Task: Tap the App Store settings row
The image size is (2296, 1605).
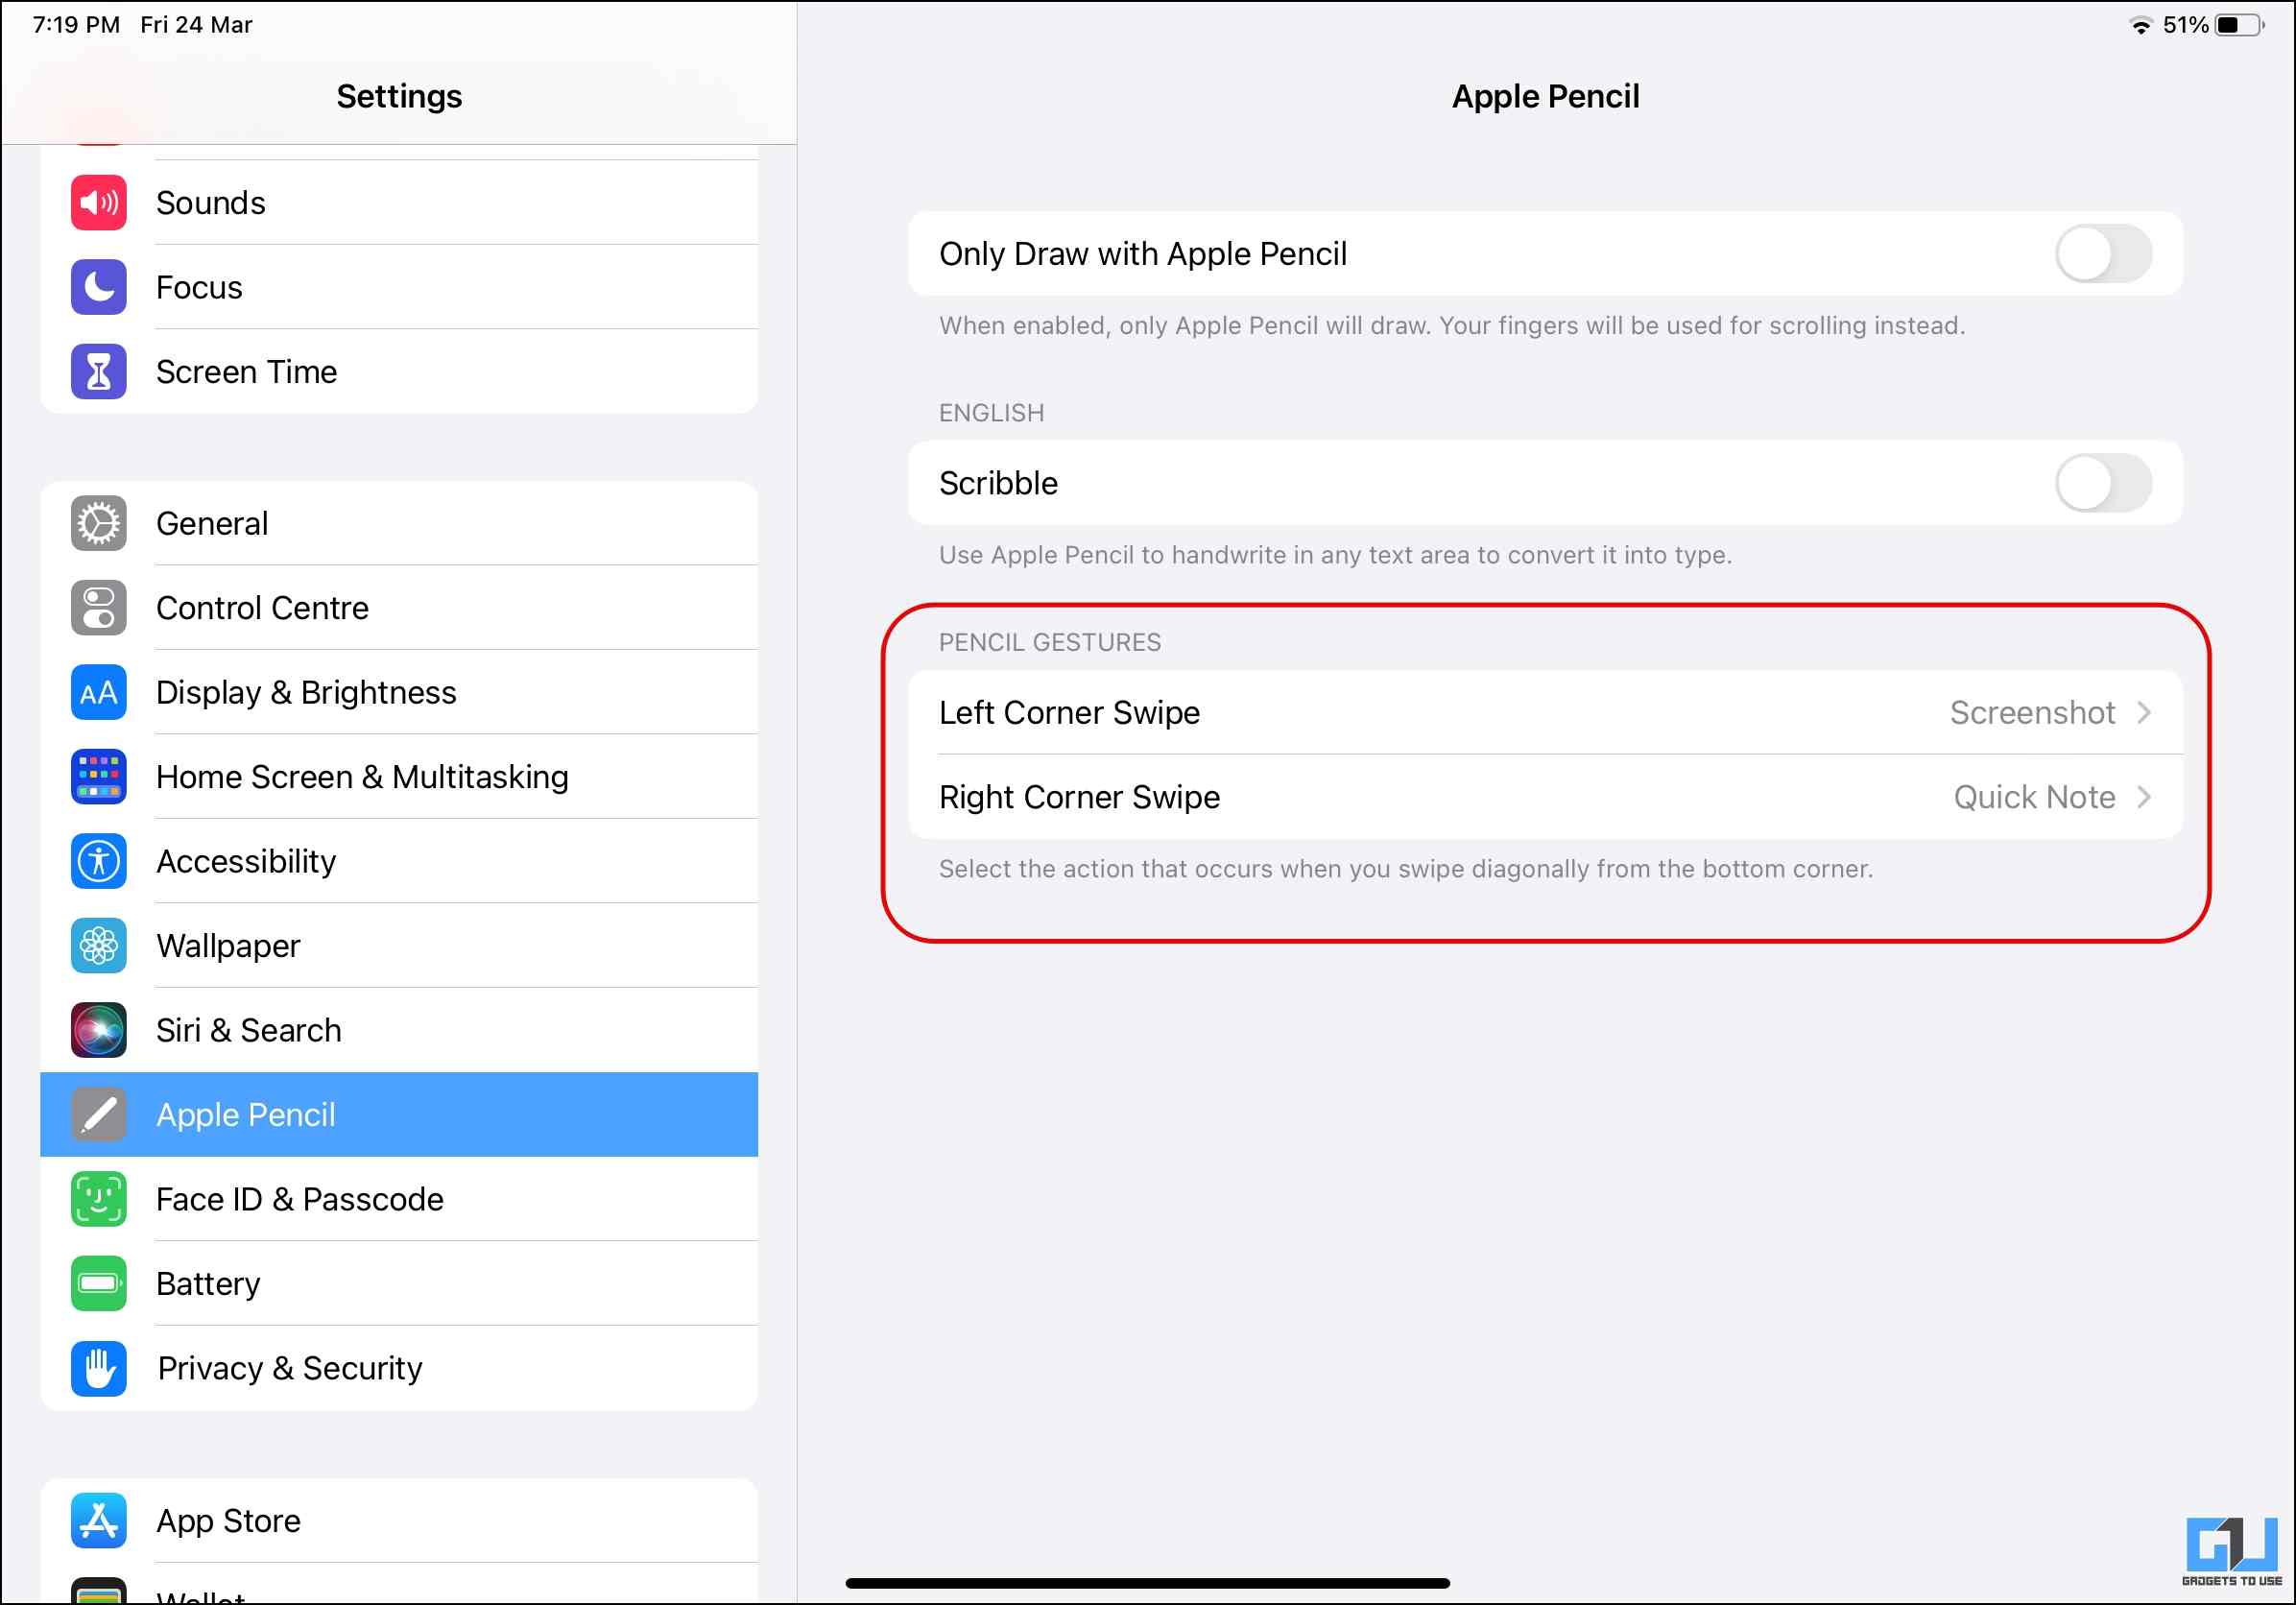Action: (x=228, y=1521)
